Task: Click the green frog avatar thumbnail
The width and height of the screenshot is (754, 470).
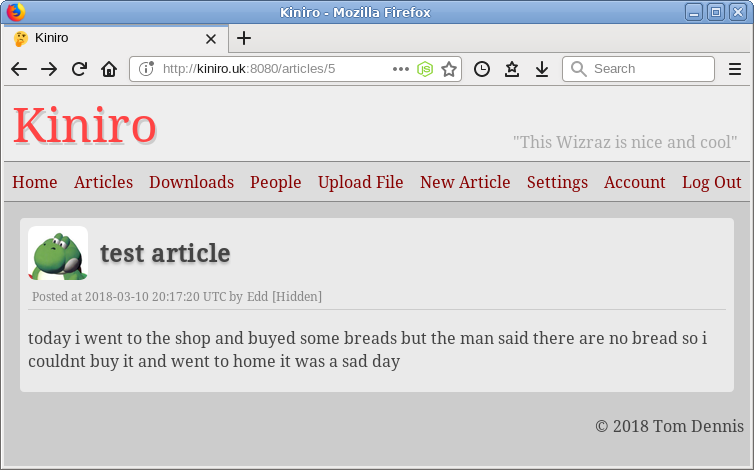Action: coord(58,254)
